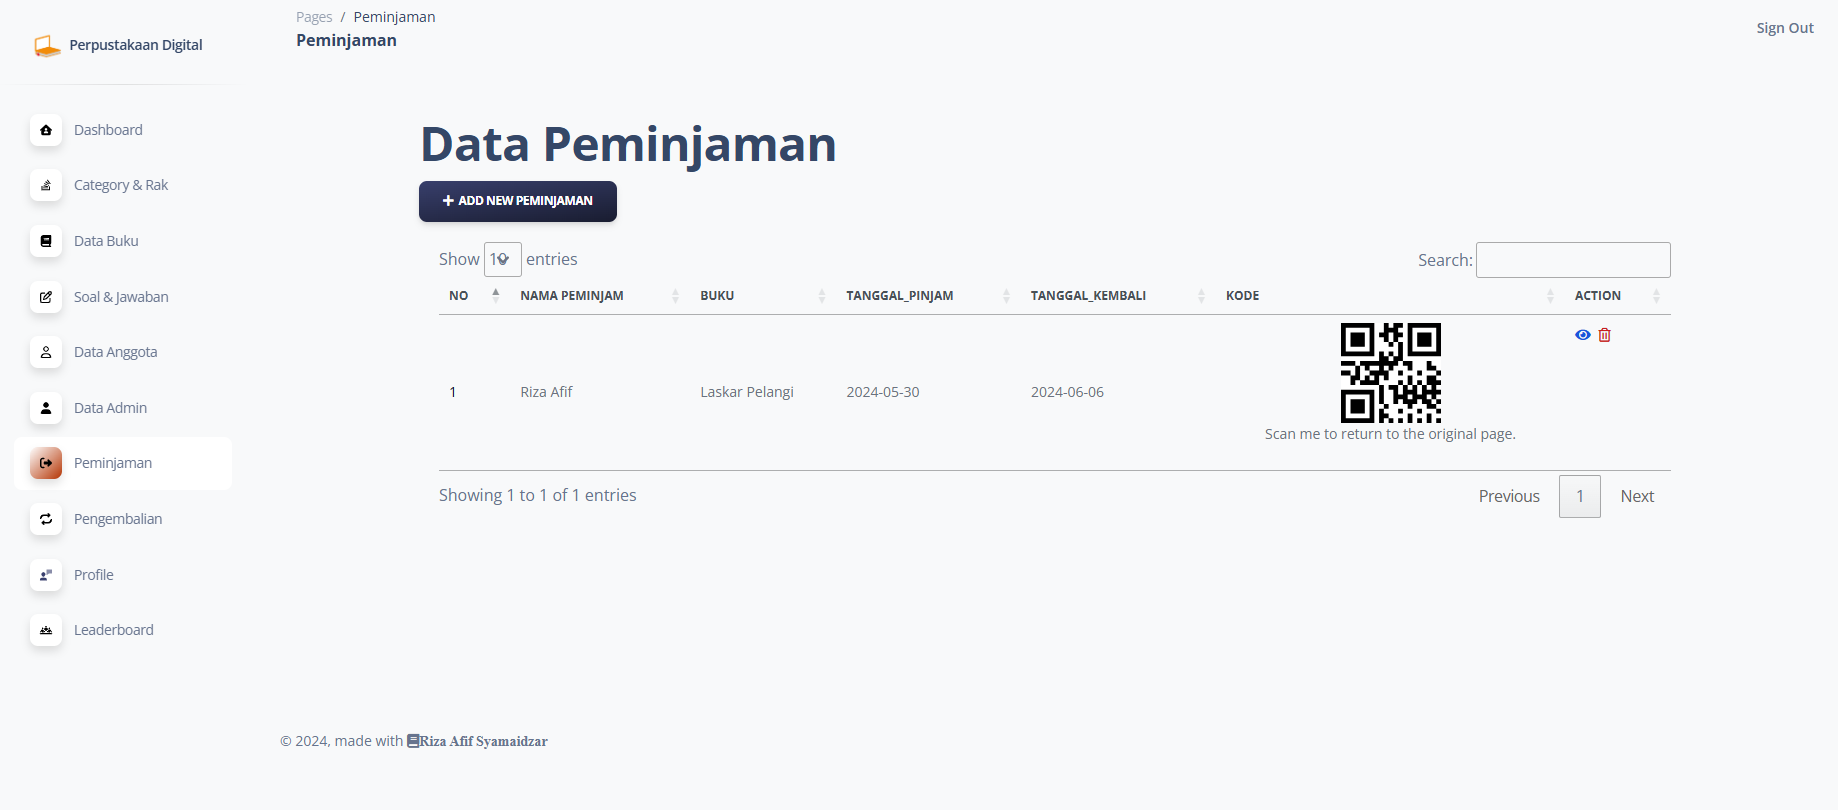Click the Next pagination button
The height and width of the screenshot is (810, 1838).
pos(1637,496)
